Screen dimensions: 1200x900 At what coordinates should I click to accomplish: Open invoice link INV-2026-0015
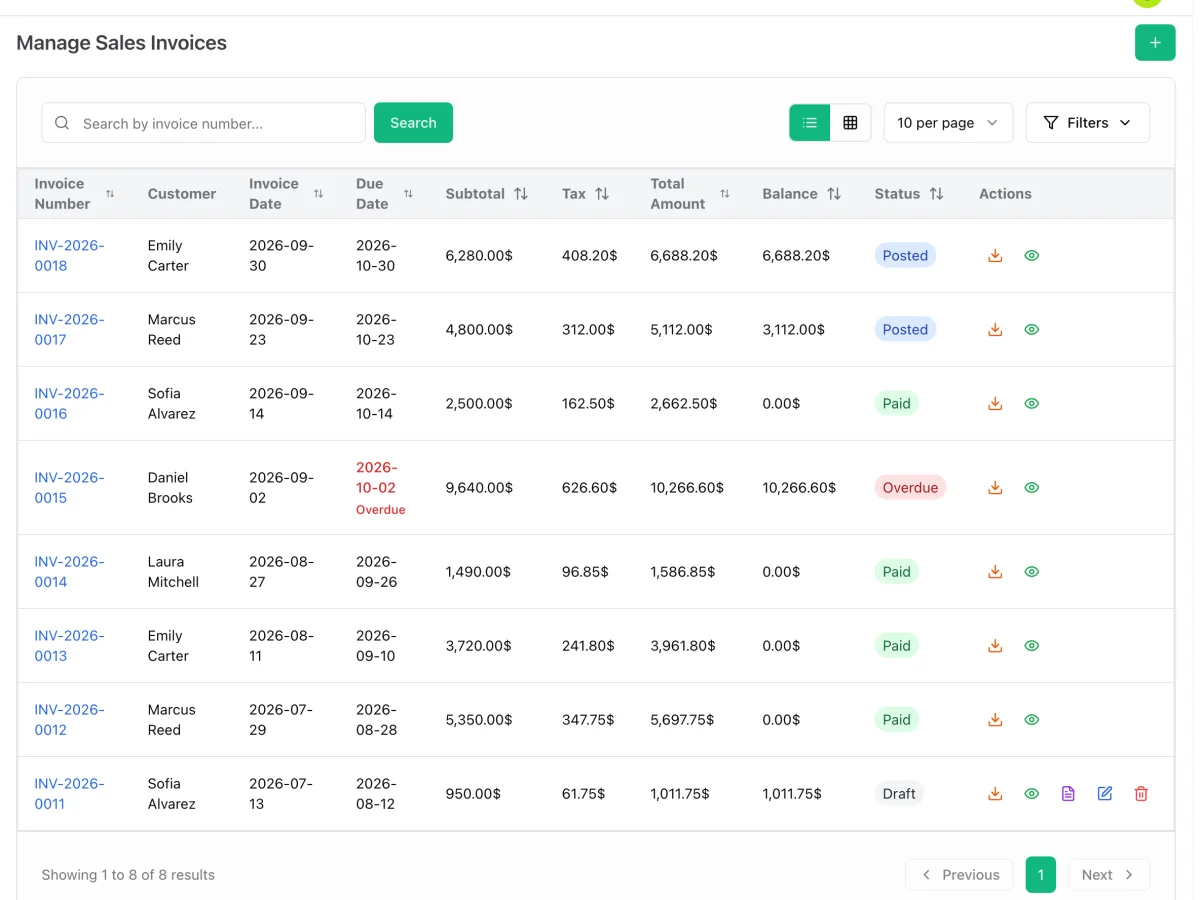[x=69, y=488]
